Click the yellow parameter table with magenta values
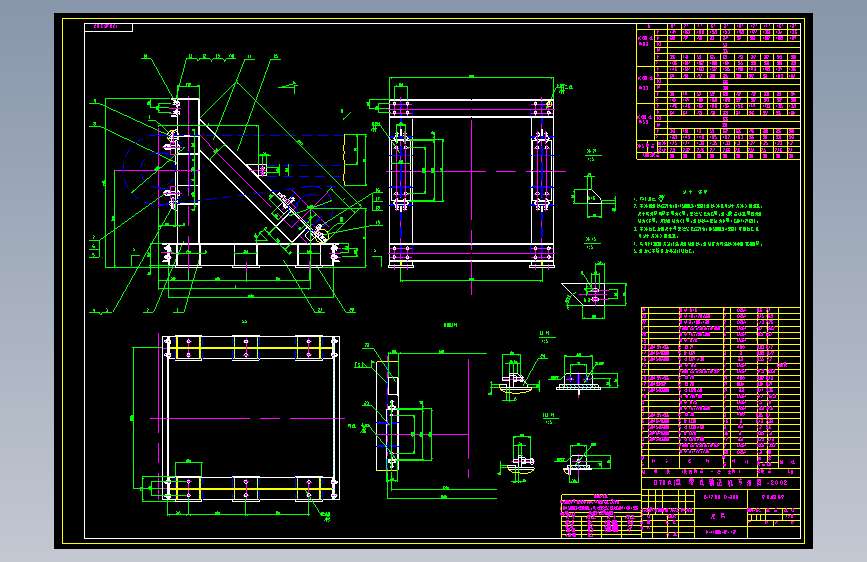The width and height of the screenshot is (867, 562). 718,91
